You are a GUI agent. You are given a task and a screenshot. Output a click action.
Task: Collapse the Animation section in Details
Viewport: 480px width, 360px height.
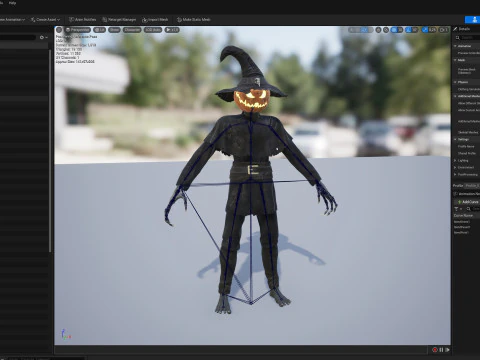[x=455, y=46]
